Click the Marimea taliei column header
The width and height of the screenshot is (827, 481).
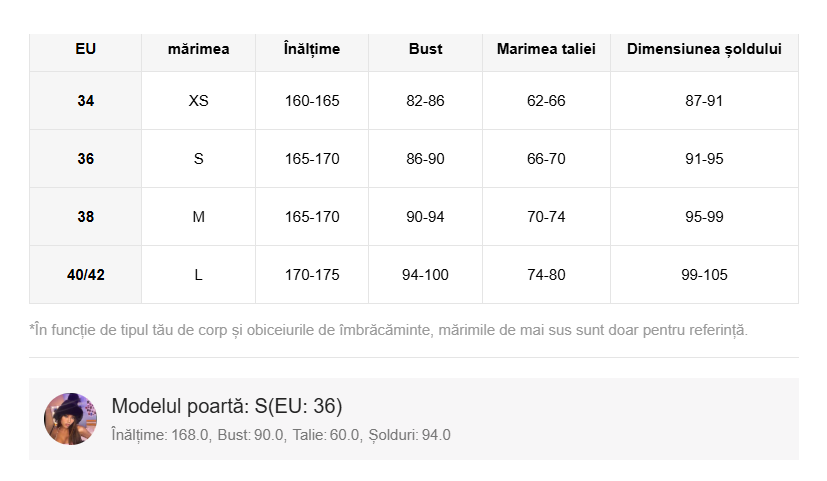(x=546, y=49)
